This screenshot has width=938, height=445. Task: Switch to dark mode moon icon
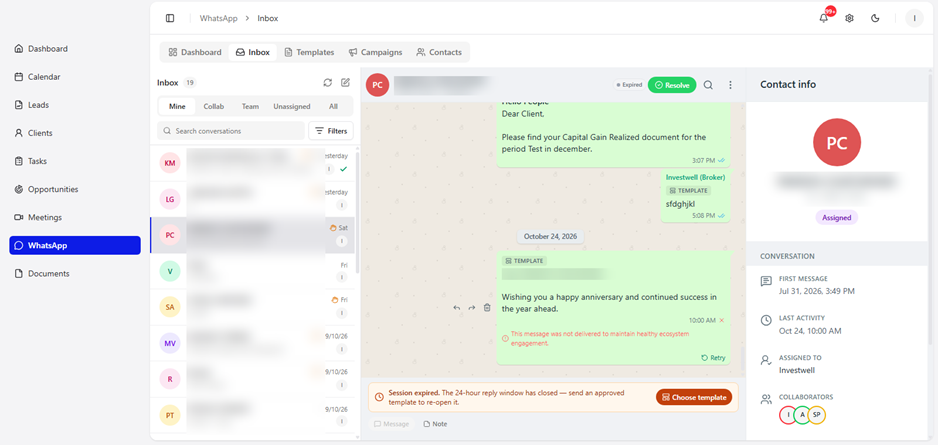tap(875, 19)
